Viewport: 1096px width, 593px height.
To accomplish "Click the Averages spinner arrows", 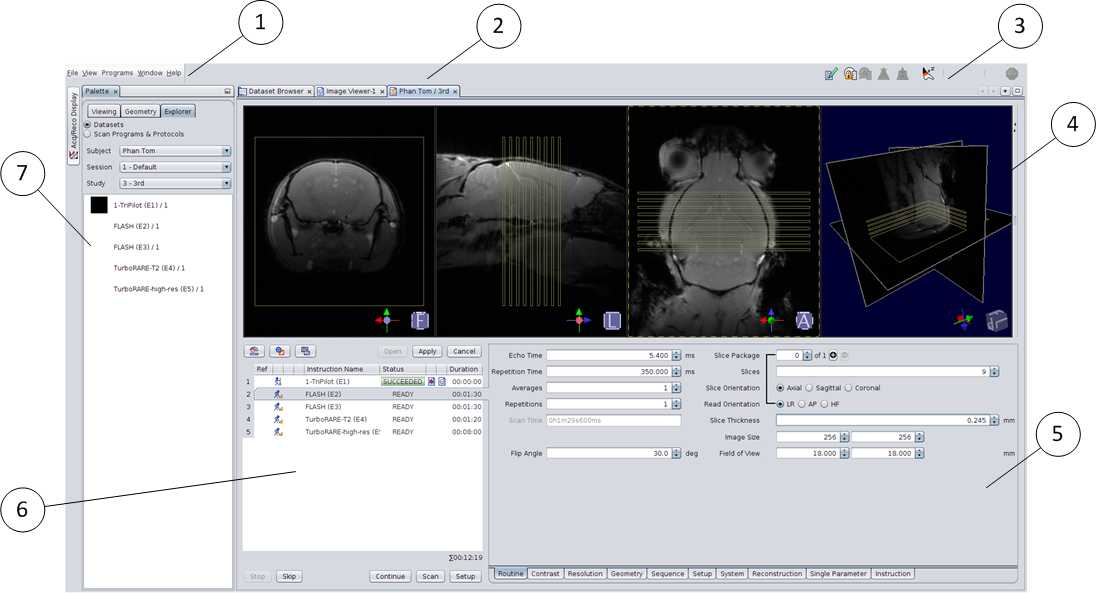I will 676,387.
